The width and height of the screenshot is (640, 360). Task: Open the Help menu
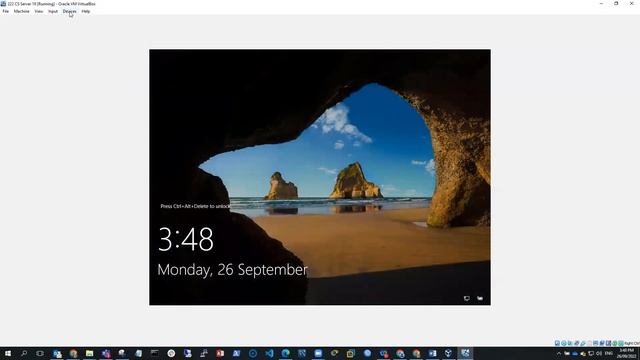(86, 11)
